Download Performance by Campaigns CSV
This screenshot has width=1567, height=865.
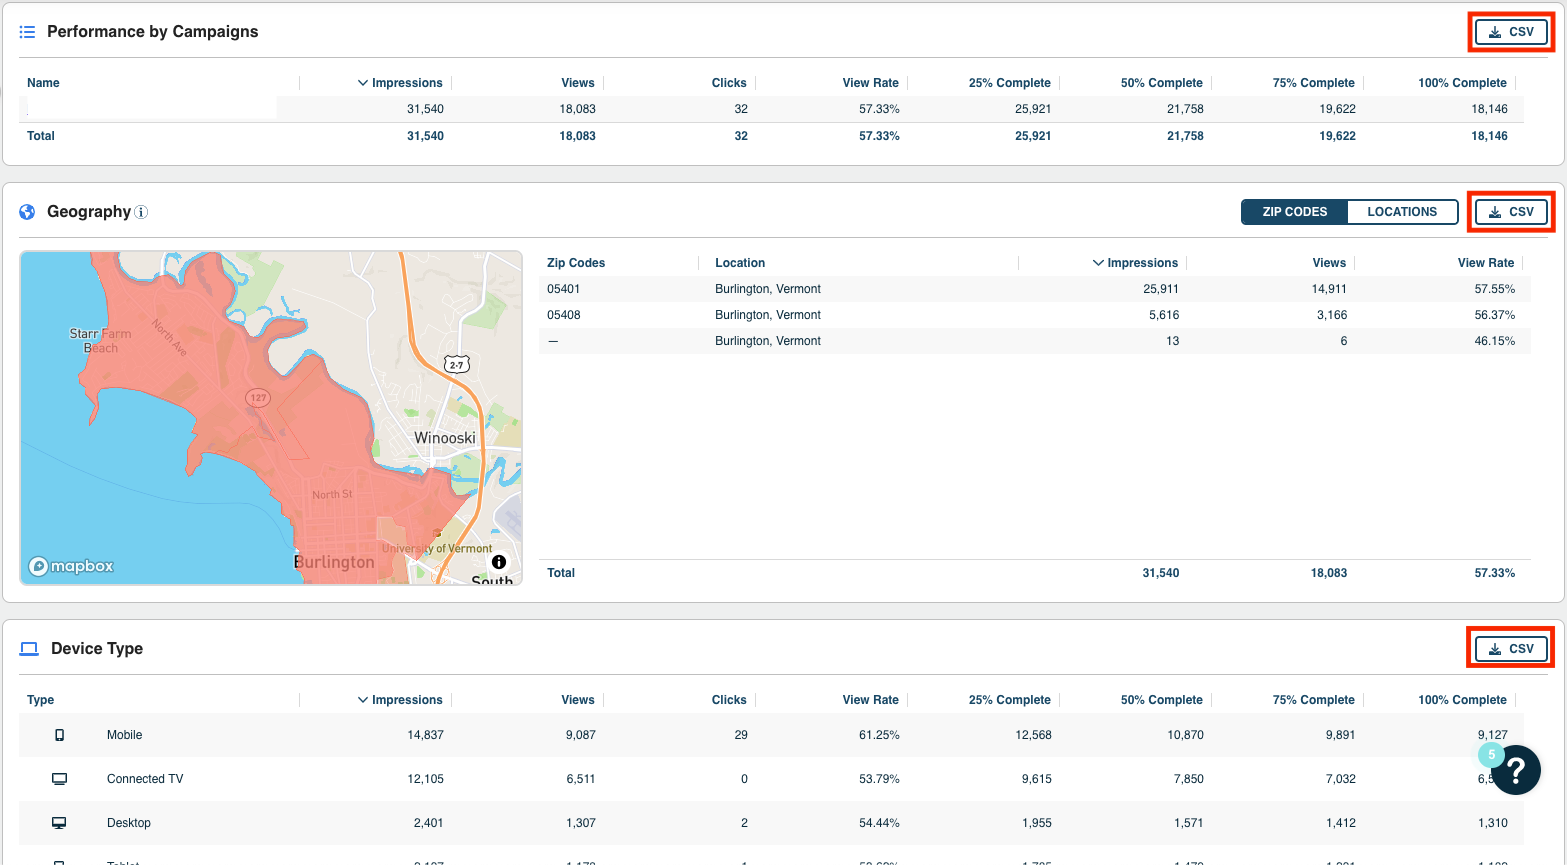click(x=1510, y=32)
